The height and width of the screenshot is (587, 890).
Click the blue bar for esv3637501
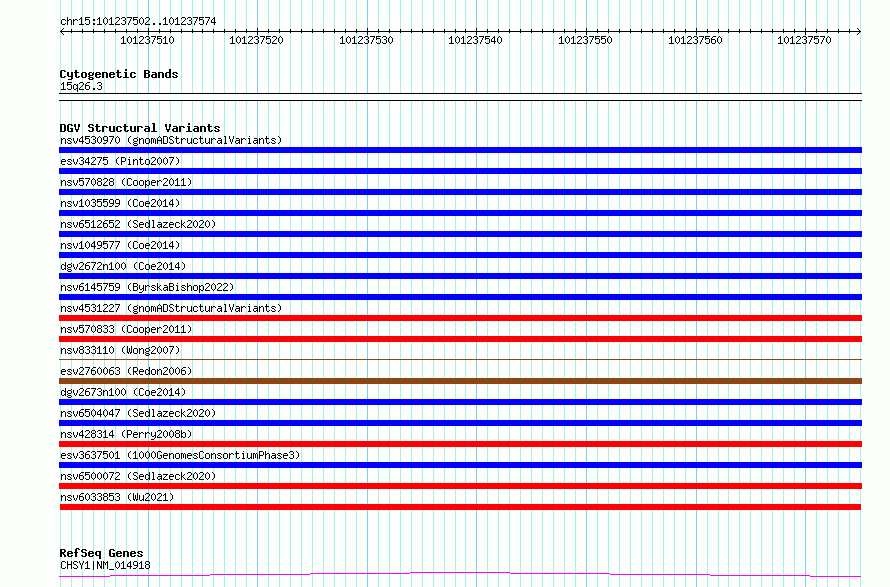460,465
